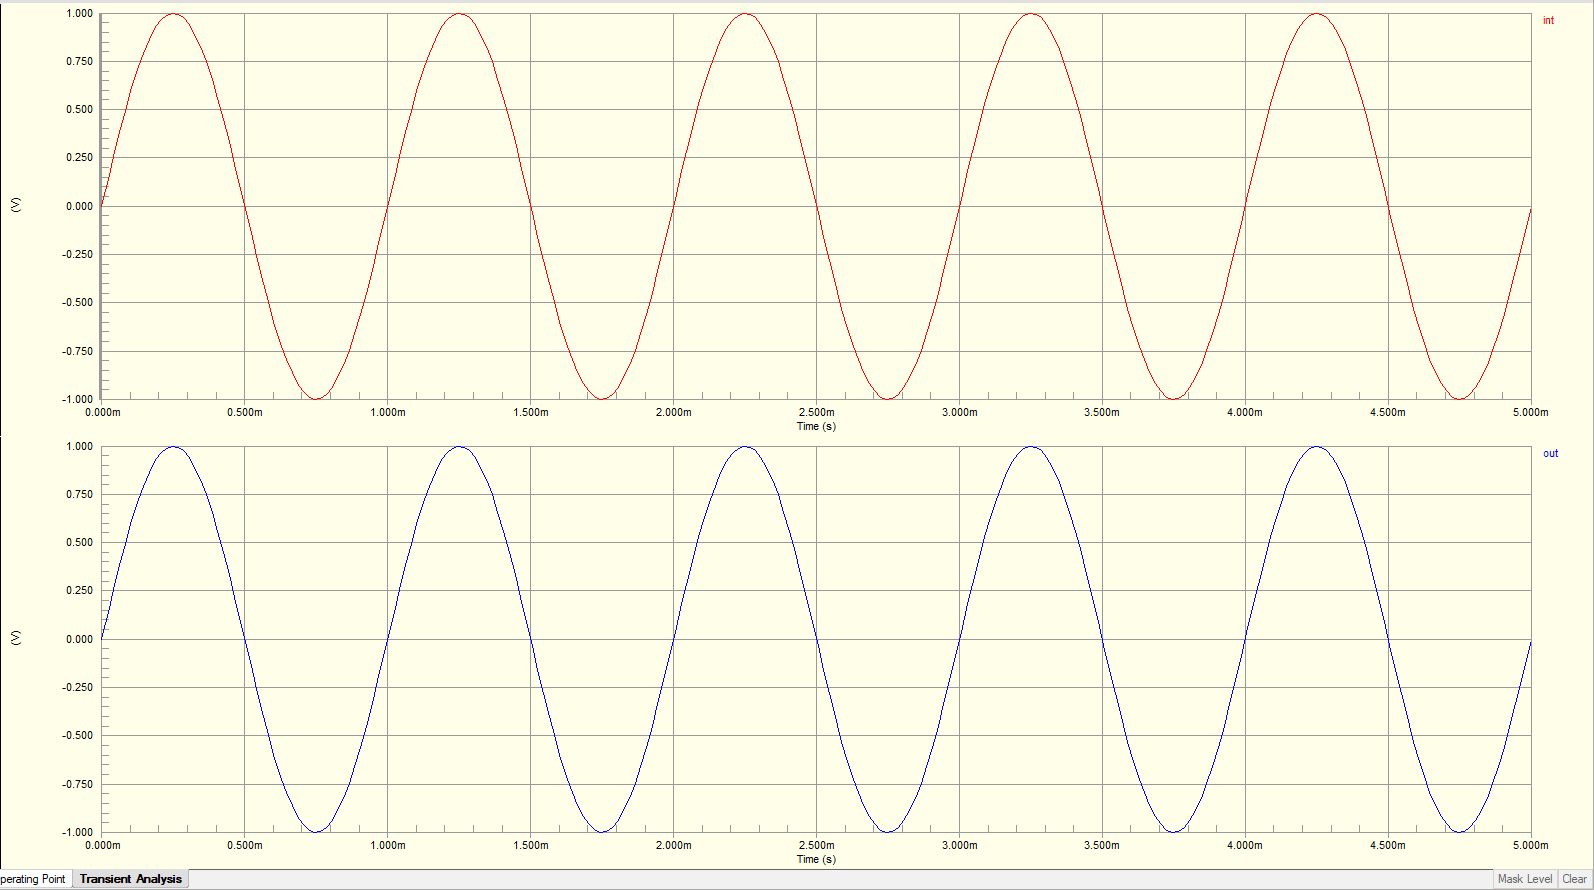Screen dimensions: 1594x890
Task: Click the top plot's 'Time (s)' axis label
Action: coord(816,426)
